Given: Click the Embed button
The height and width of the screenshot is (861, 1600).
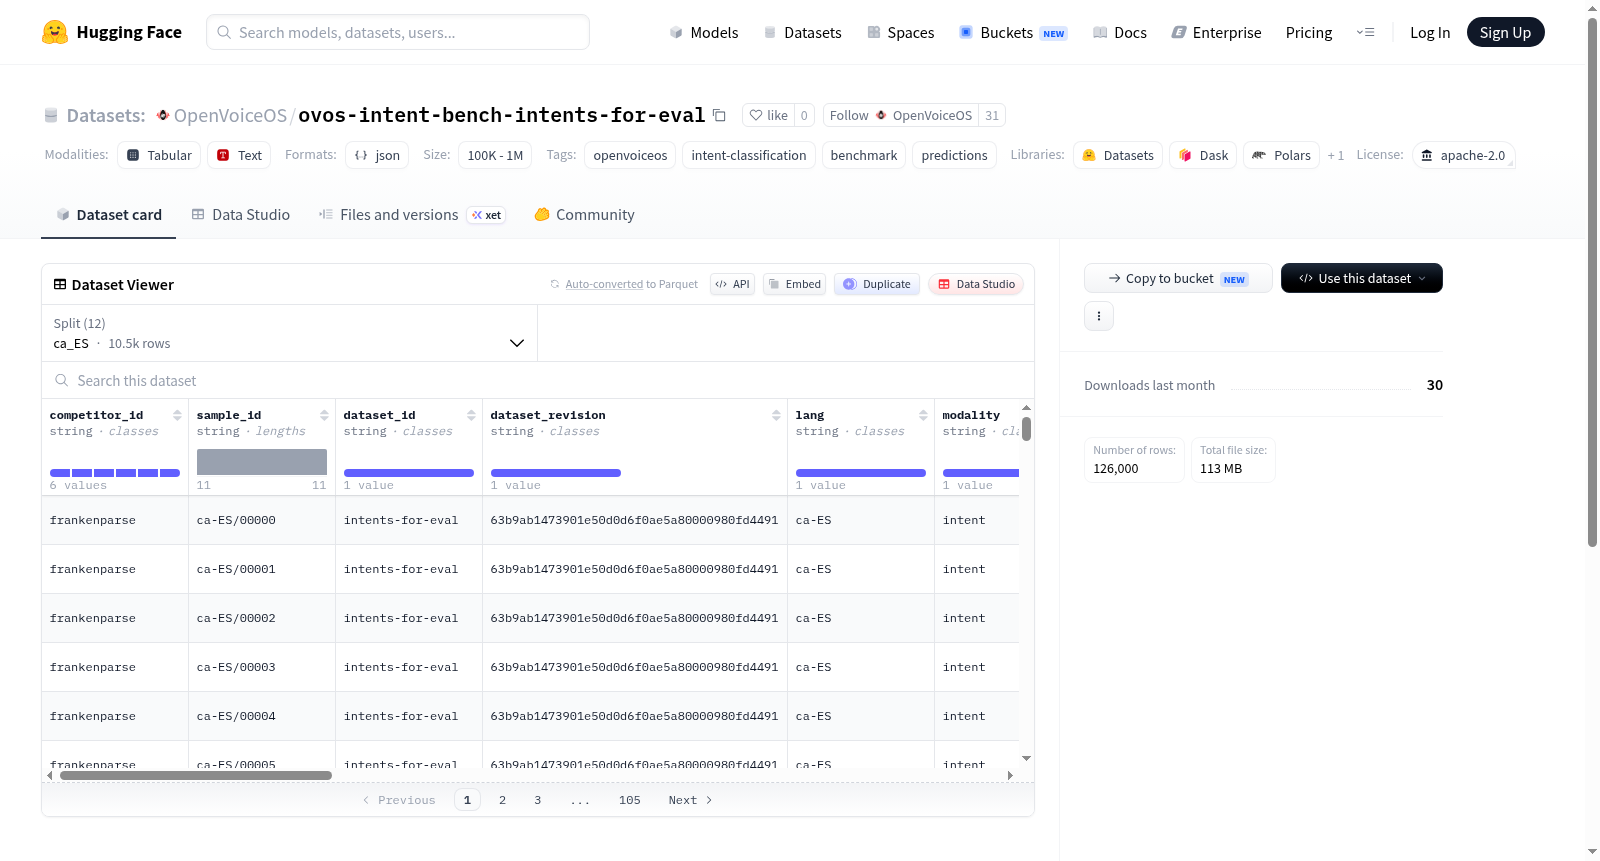Looking at the screenshot, I should coord(794,284).
